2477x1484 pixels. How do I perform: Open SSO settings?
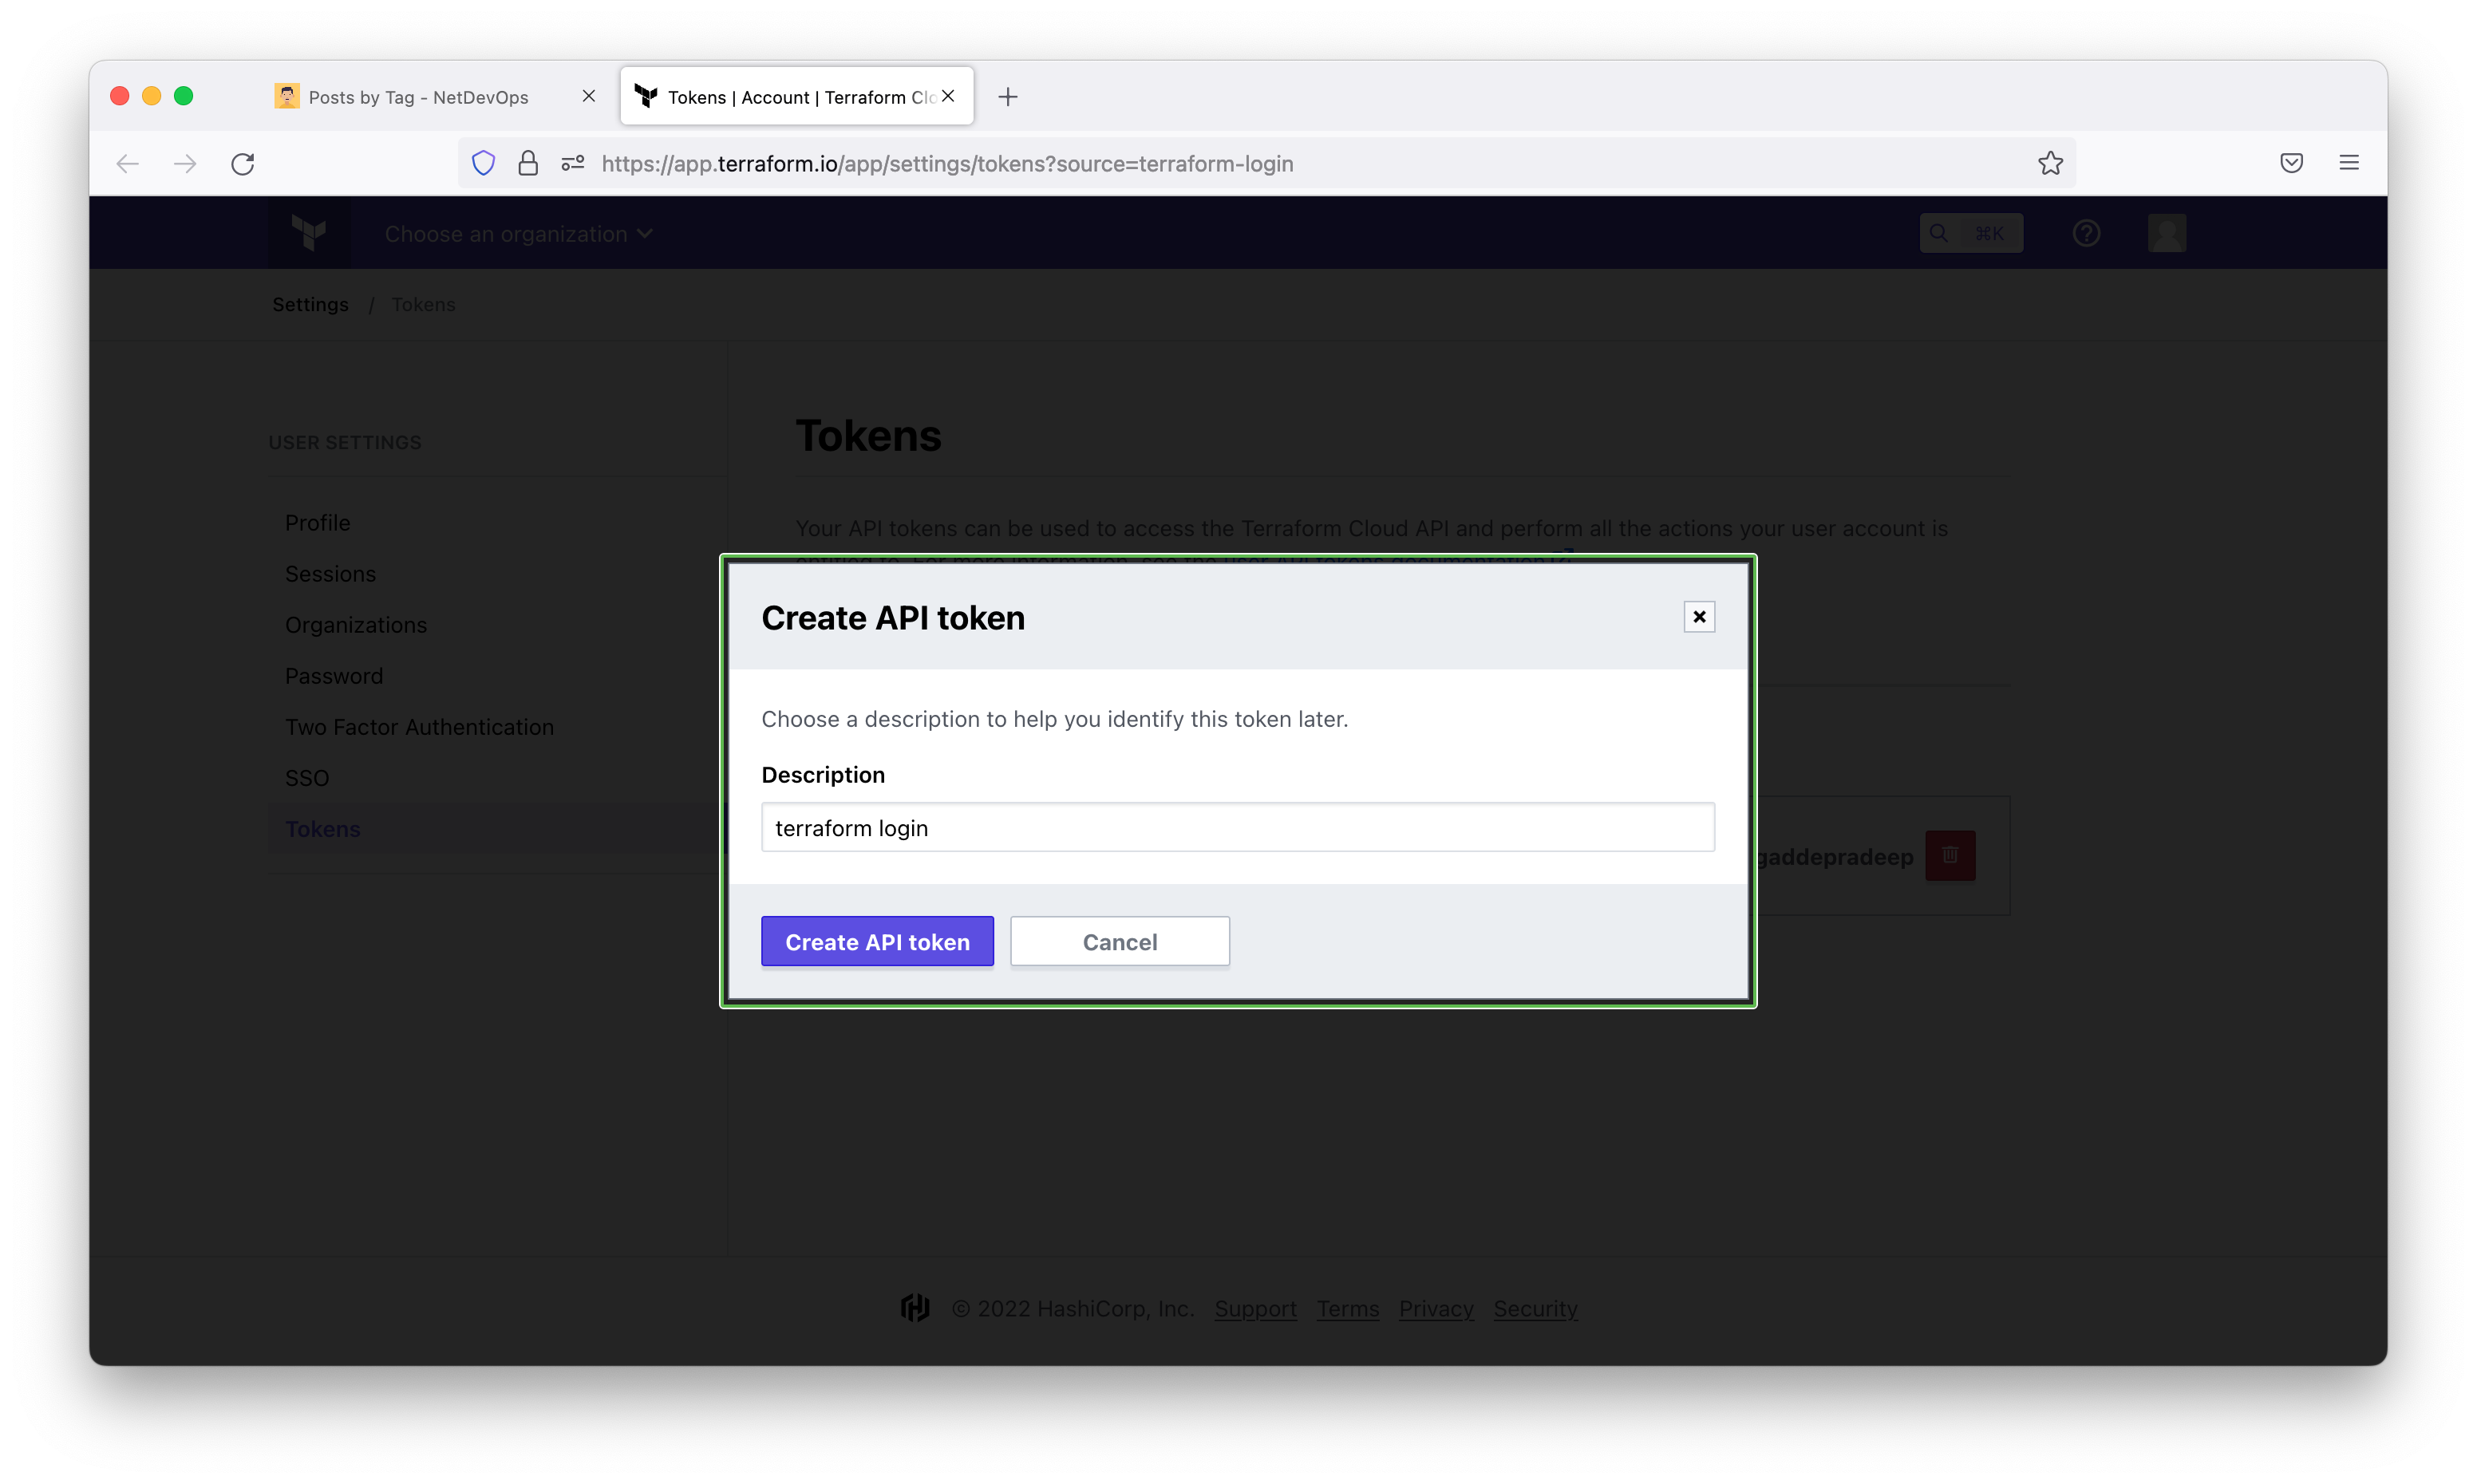307,778
